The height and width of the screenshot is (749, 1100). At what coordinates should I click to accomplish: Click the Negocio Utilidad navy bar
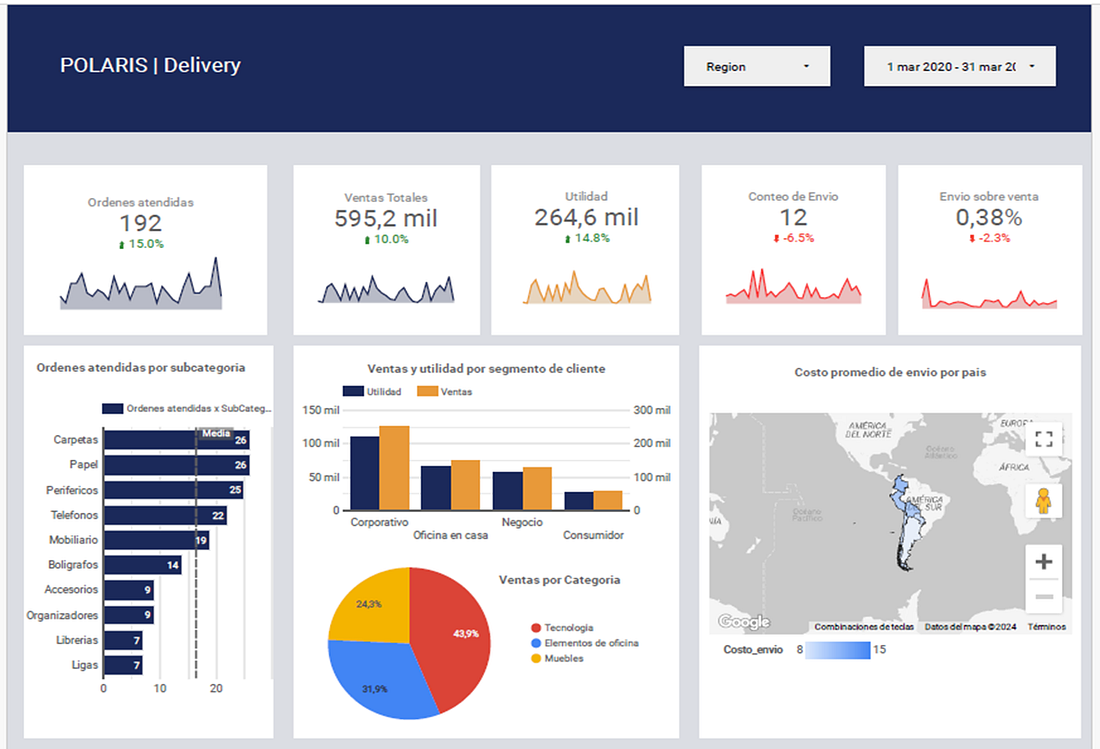(508, 491)
